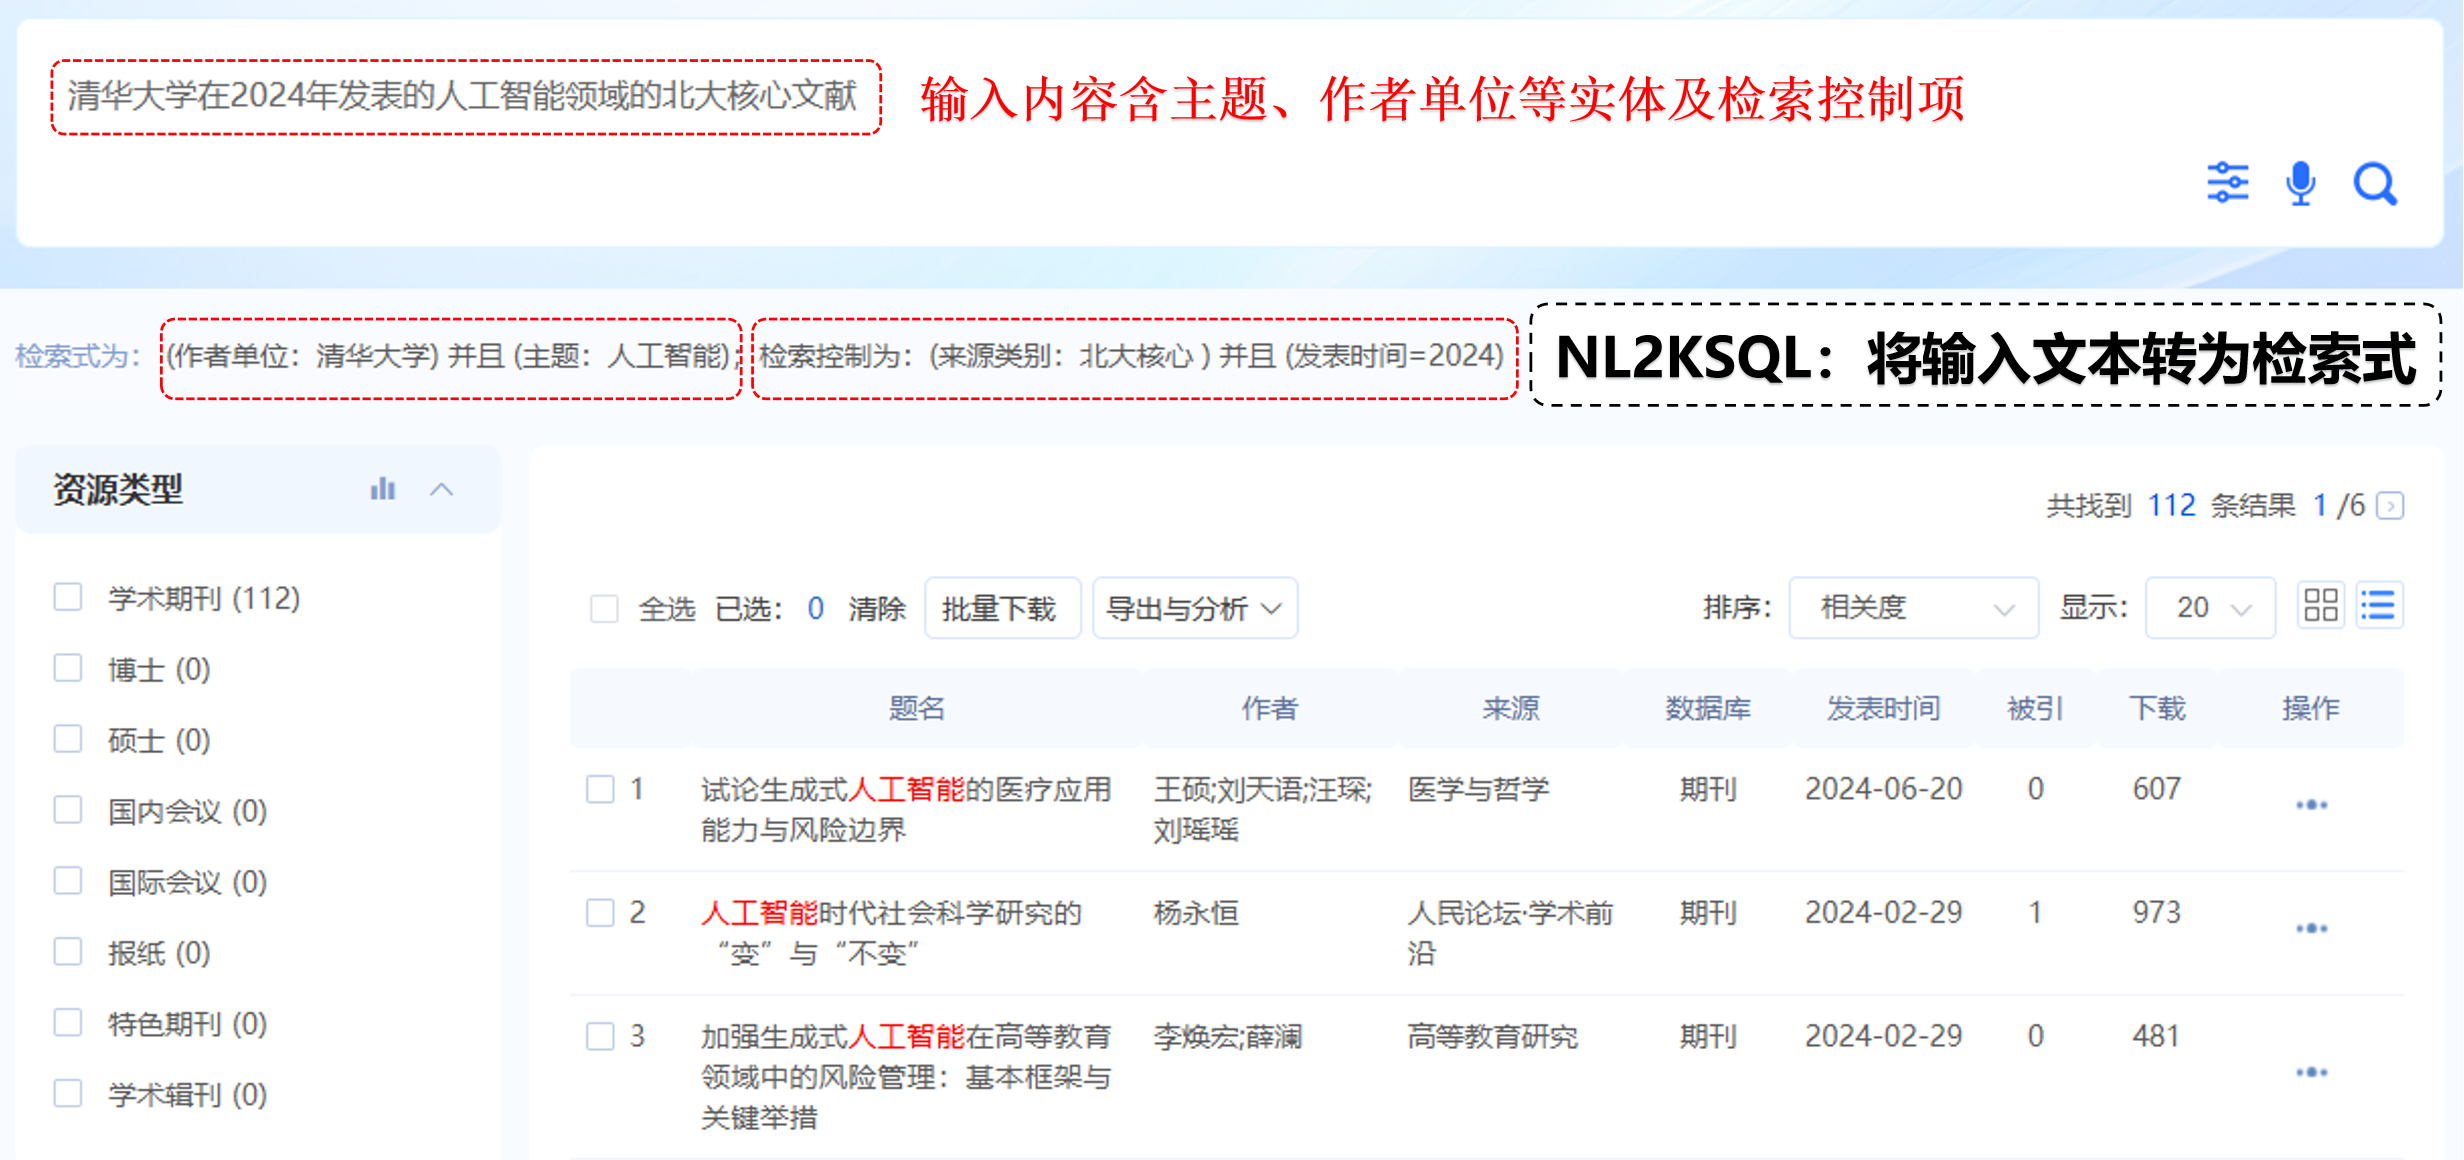
Task: Go to next results page arrow
Action: click(x=2390, y=506)
